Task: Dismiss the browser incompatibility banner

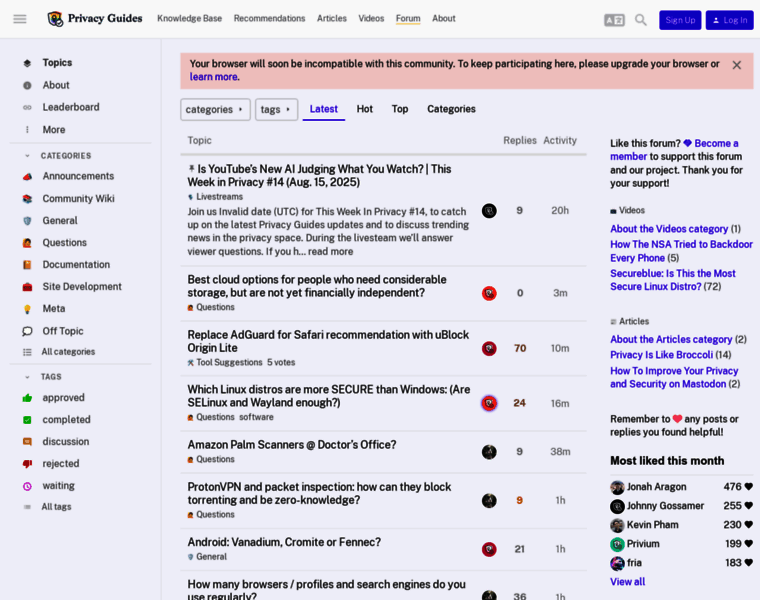Action: click(736, 65)
